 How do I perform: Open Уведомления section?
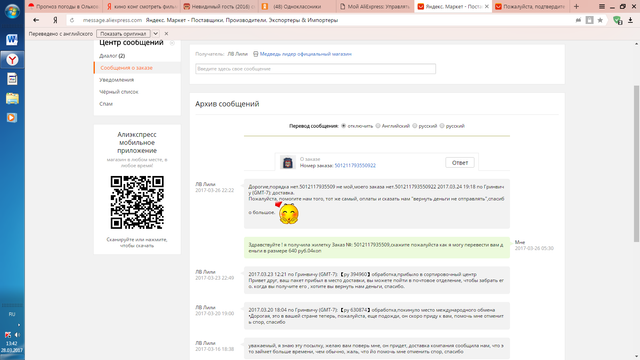click(117, 80)
